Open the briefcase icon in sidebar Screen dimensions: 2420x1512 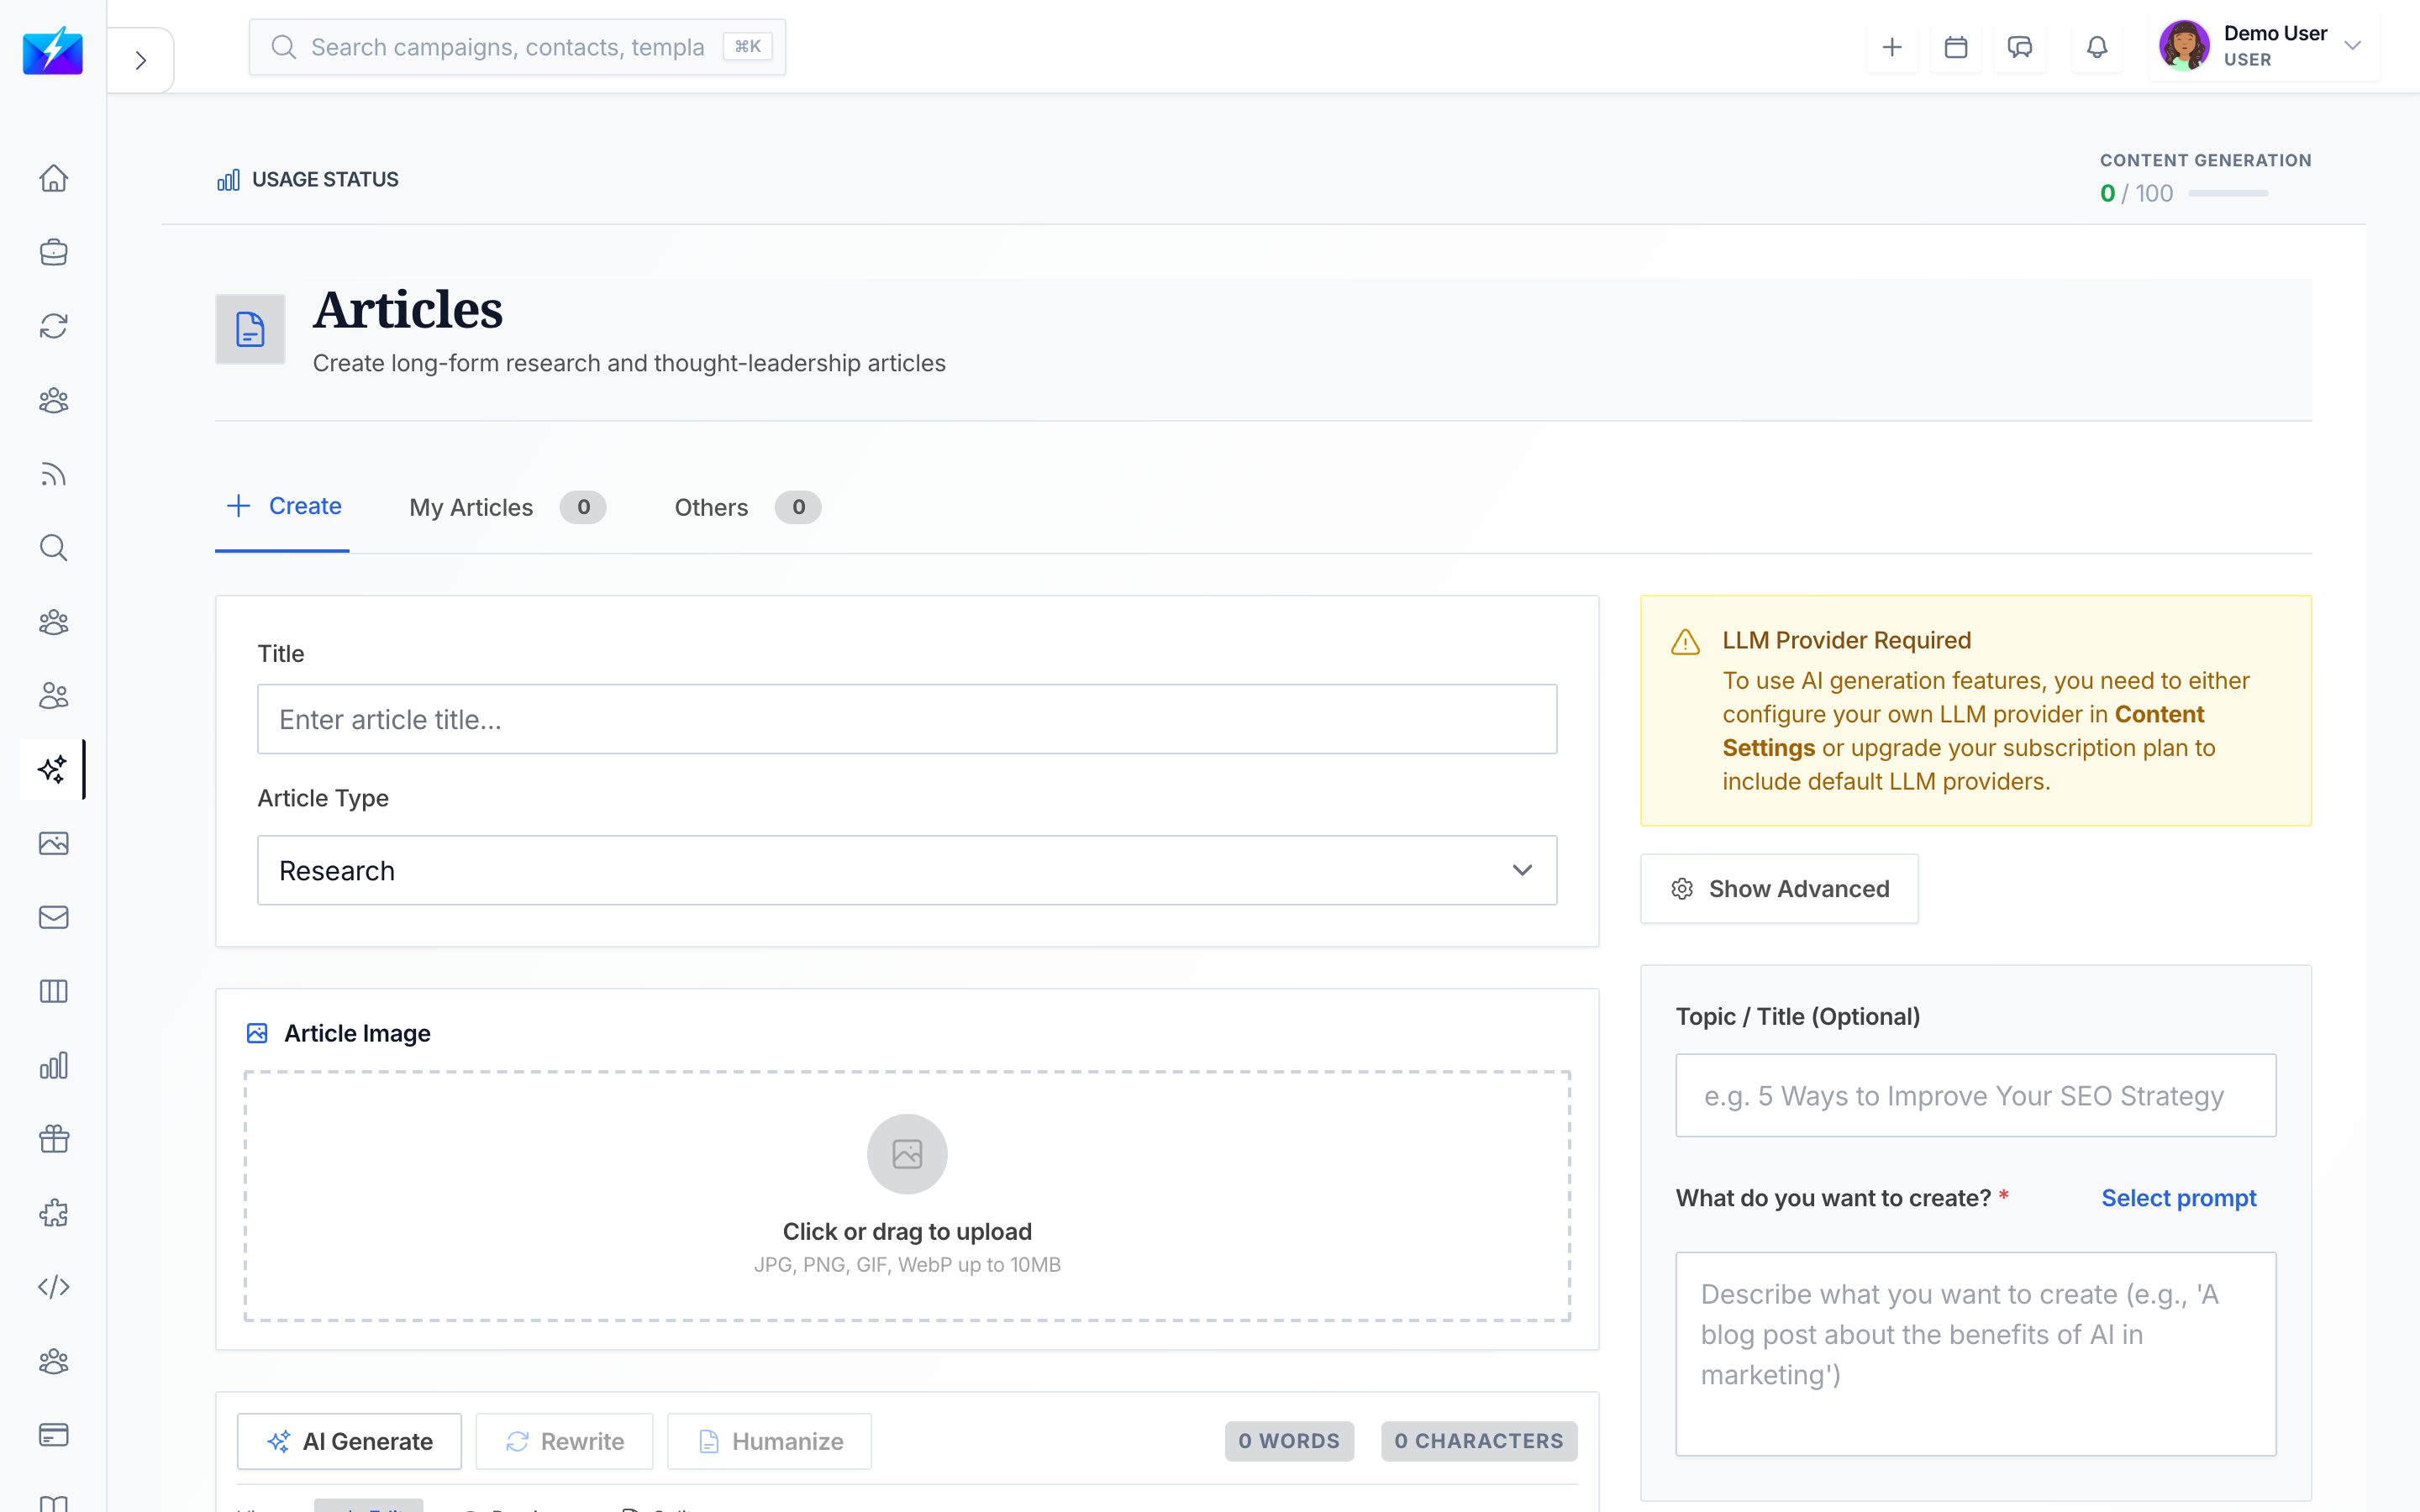[53, 252]
